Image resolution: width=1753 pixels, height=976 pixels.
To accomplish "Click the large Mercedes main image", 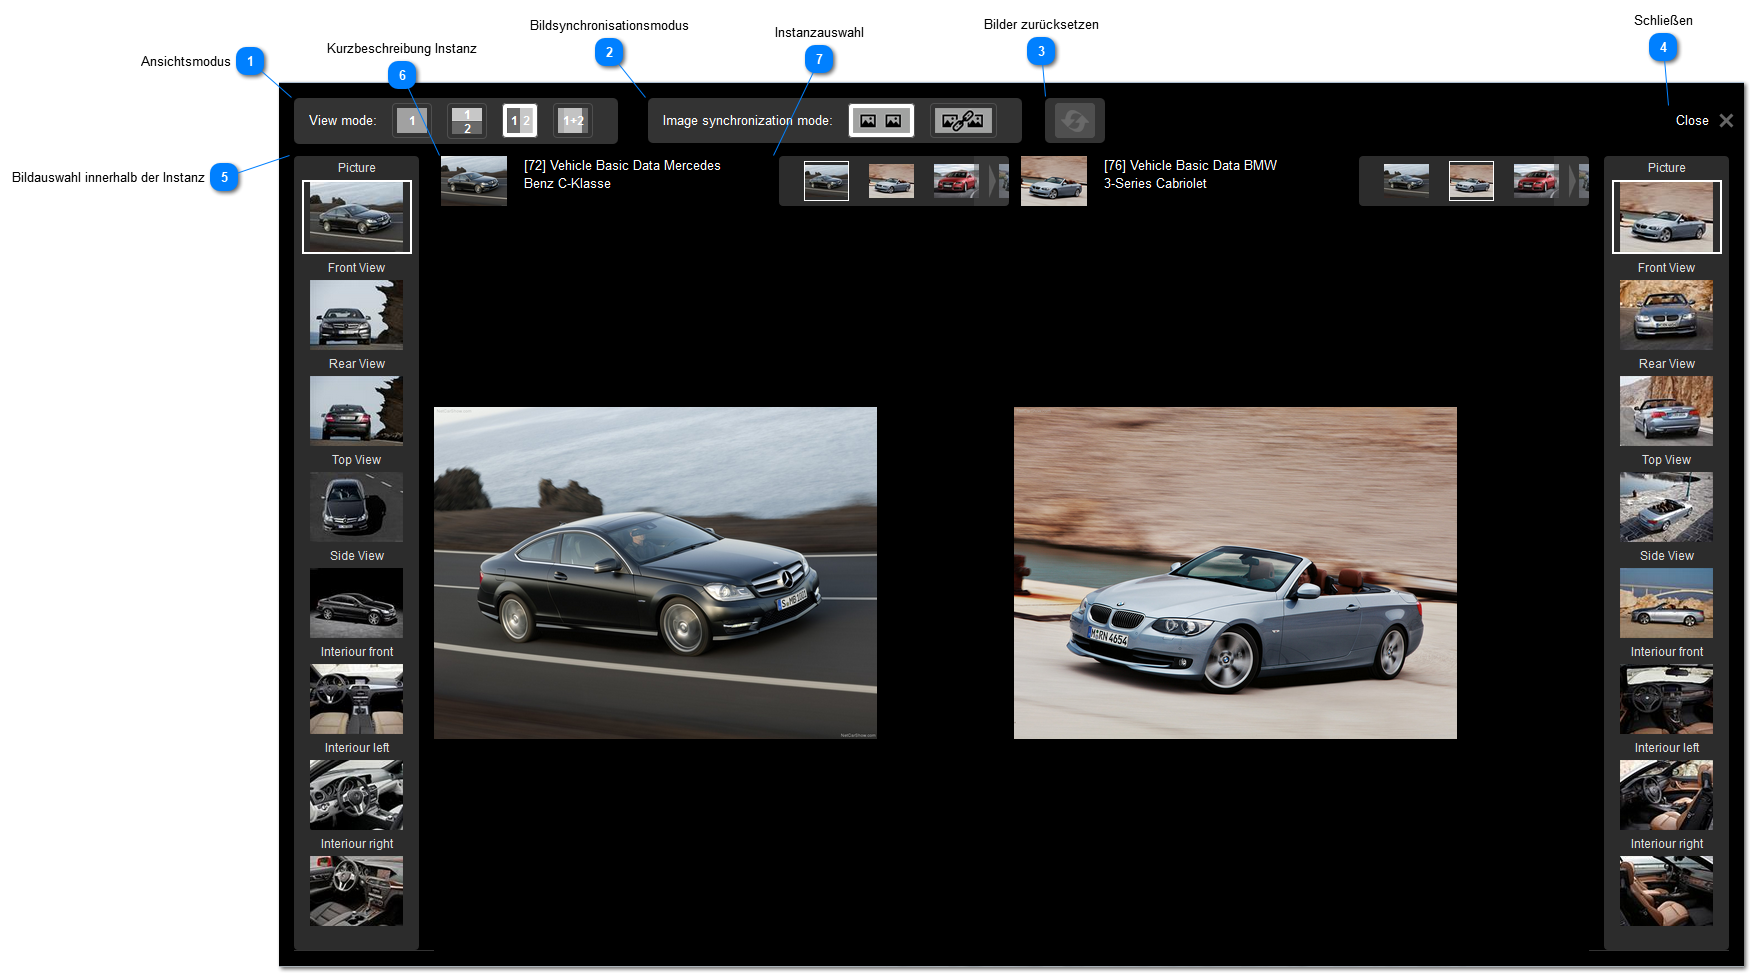I will (x=655, y=573).
